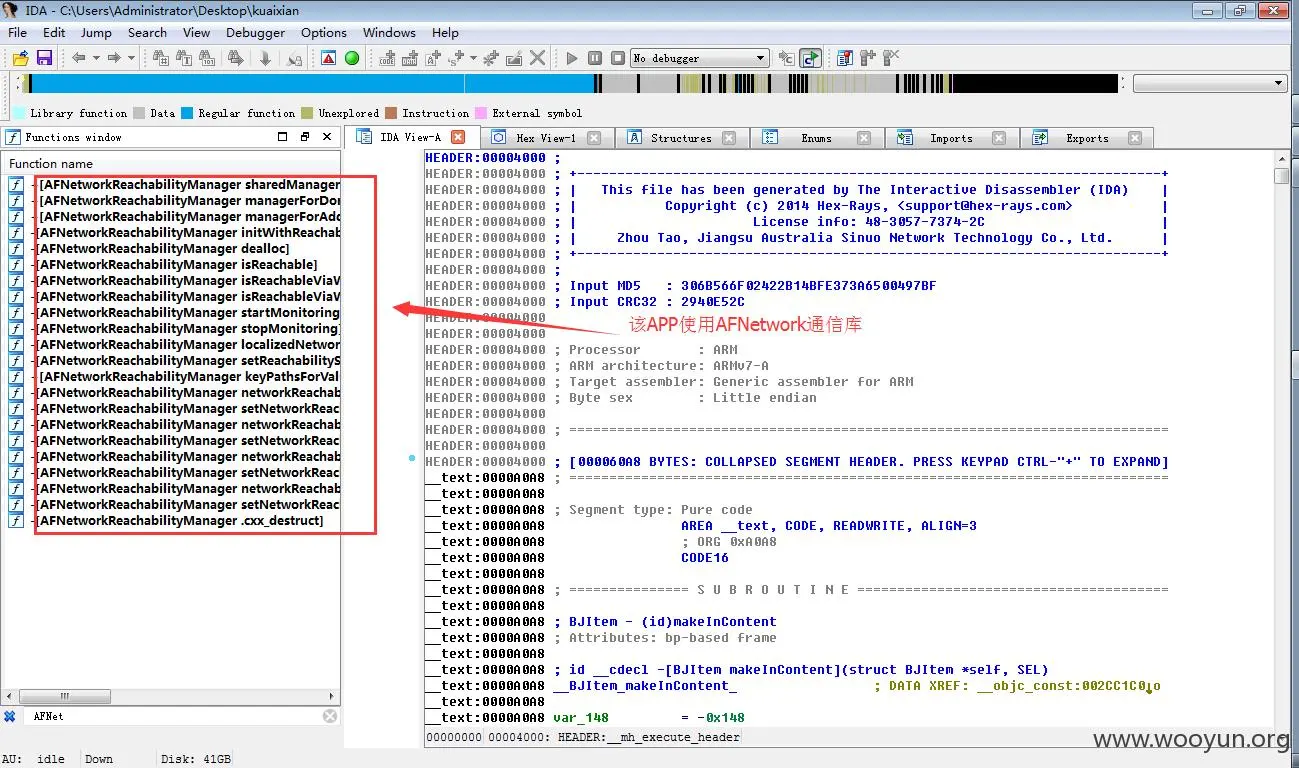Click the red warning triangle toolbar icon
Screen dimensions: 1299x768
328,58
